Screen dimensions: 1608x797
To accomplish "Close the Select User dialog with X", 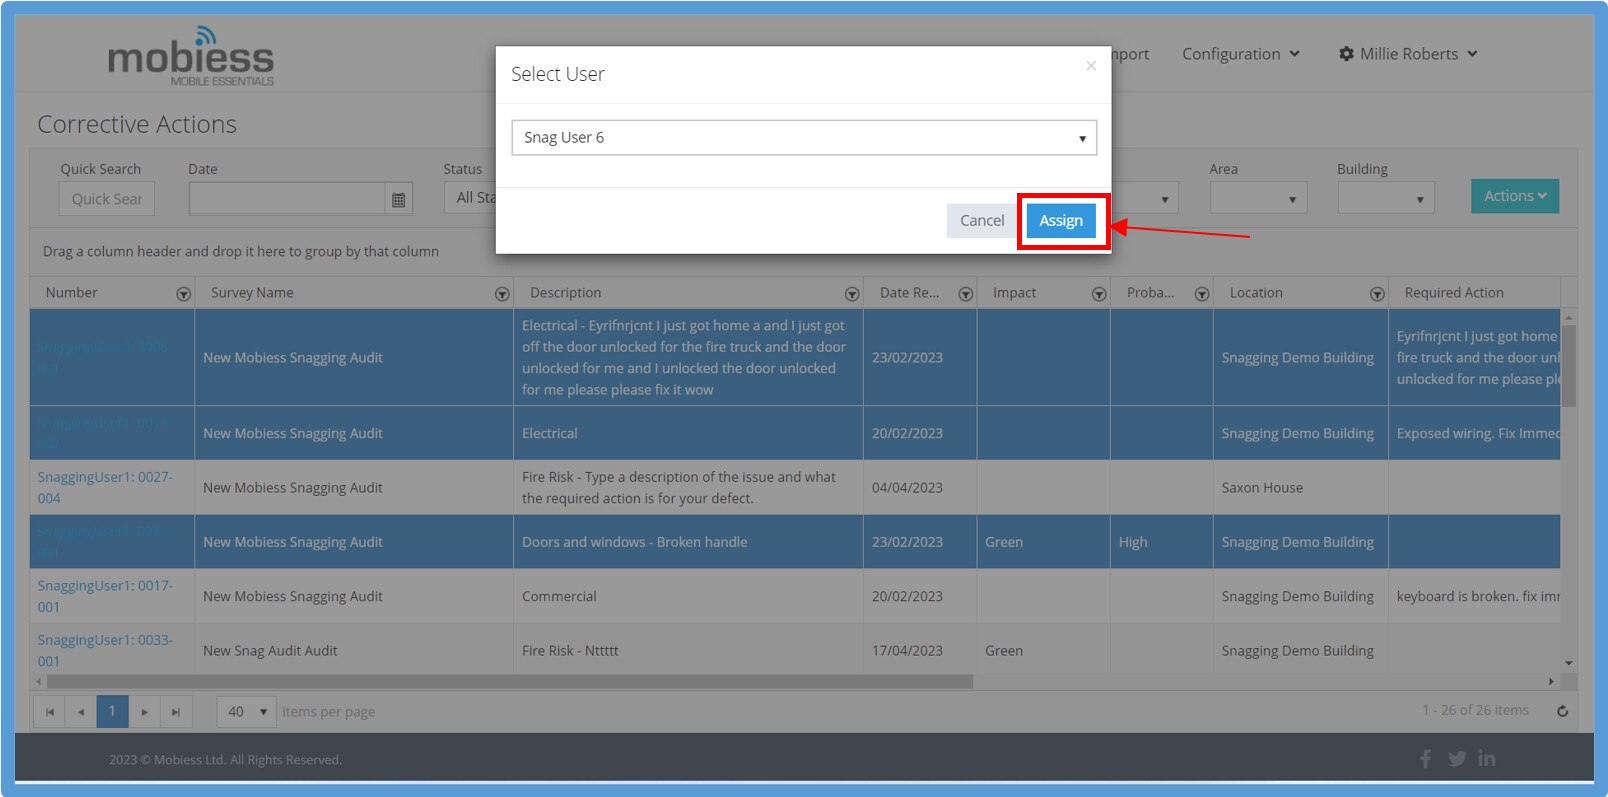I will click(1091, 66).
